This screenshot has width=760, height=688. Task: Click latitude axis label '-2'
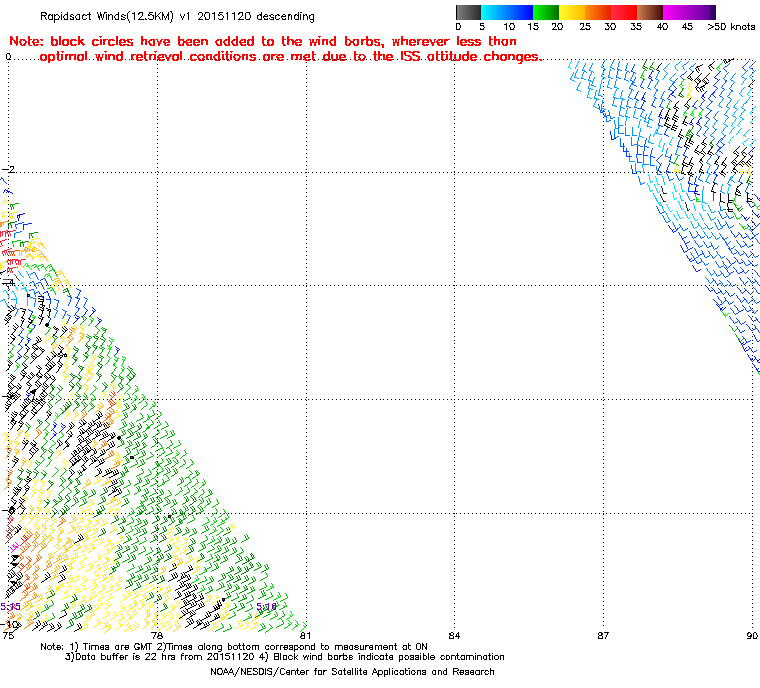point(8,169)
